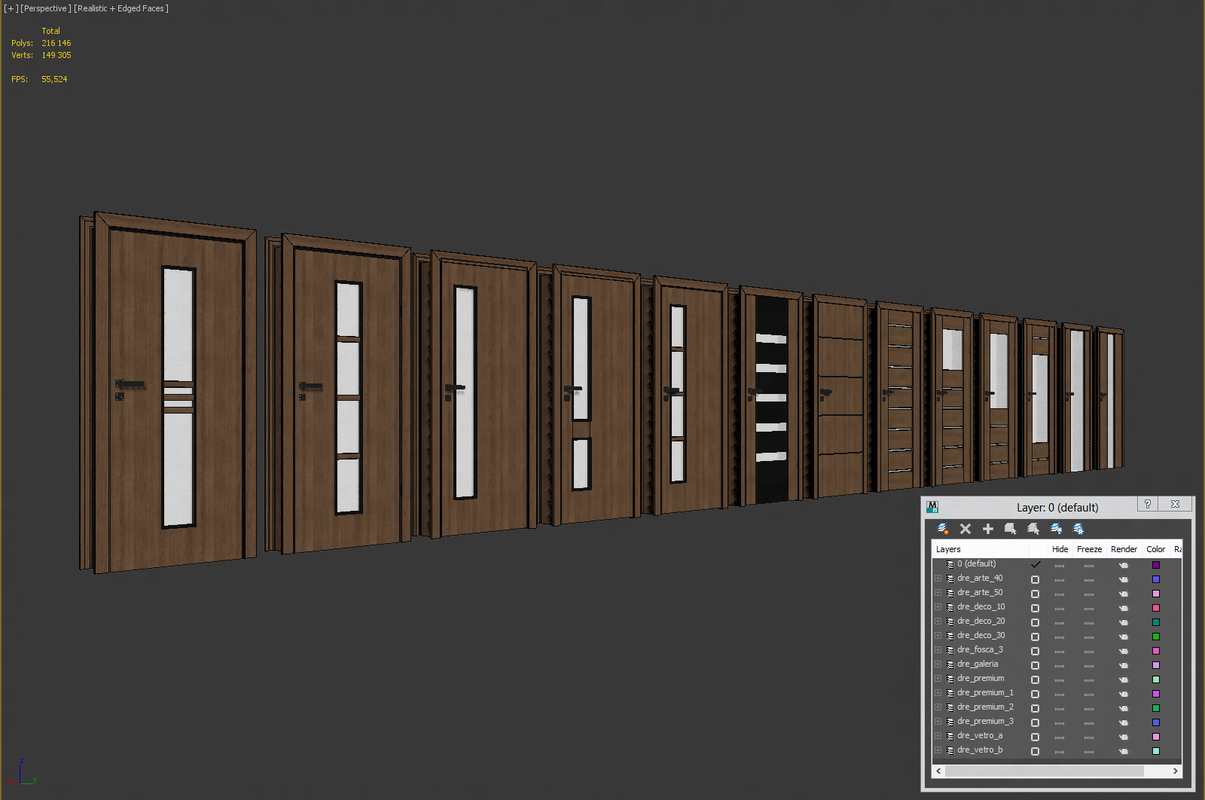
Task: Click the Create New Layer icon
Action: 942,529
